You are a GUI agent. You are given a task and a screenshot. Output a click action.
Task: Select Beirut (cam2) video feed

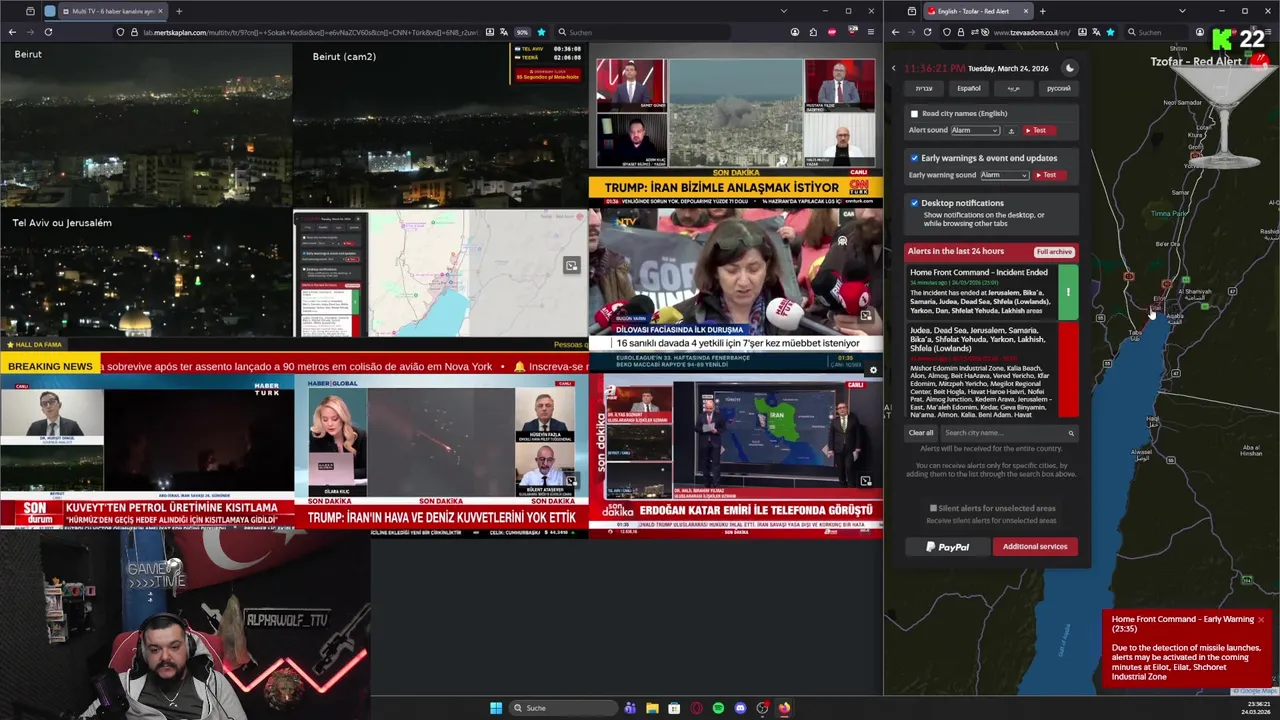(441, 124)
